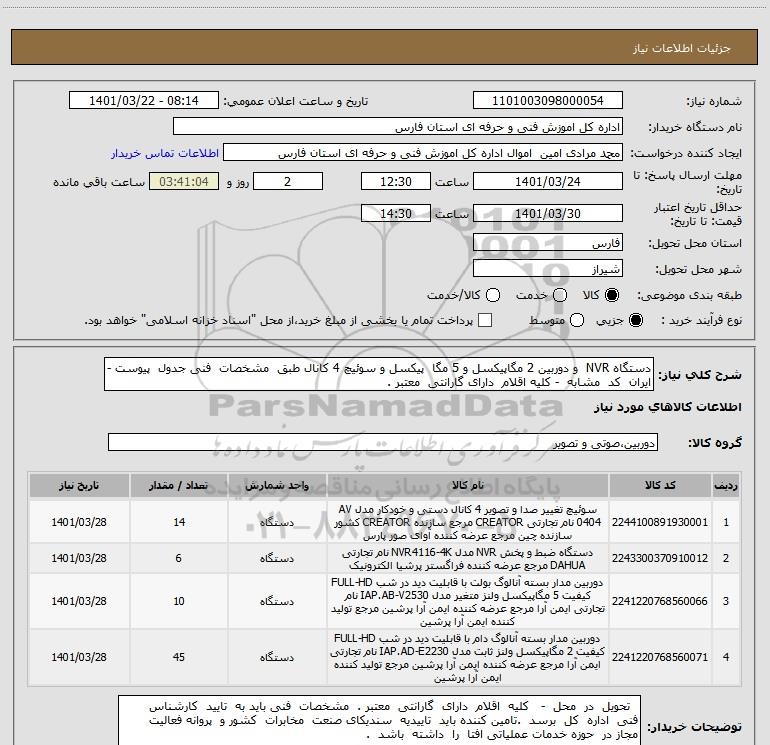Click the delivery city field شیراز
Screen dimensions: 770x745
click(x=548, y=269)
